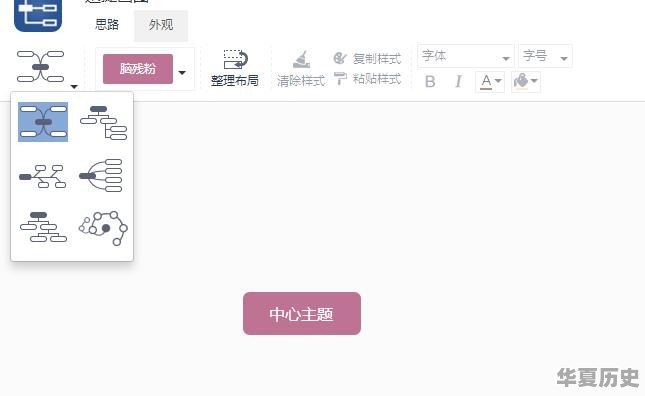Select the 中心主题 central topic node
645x396 pixels.
[x=302, y=313]
